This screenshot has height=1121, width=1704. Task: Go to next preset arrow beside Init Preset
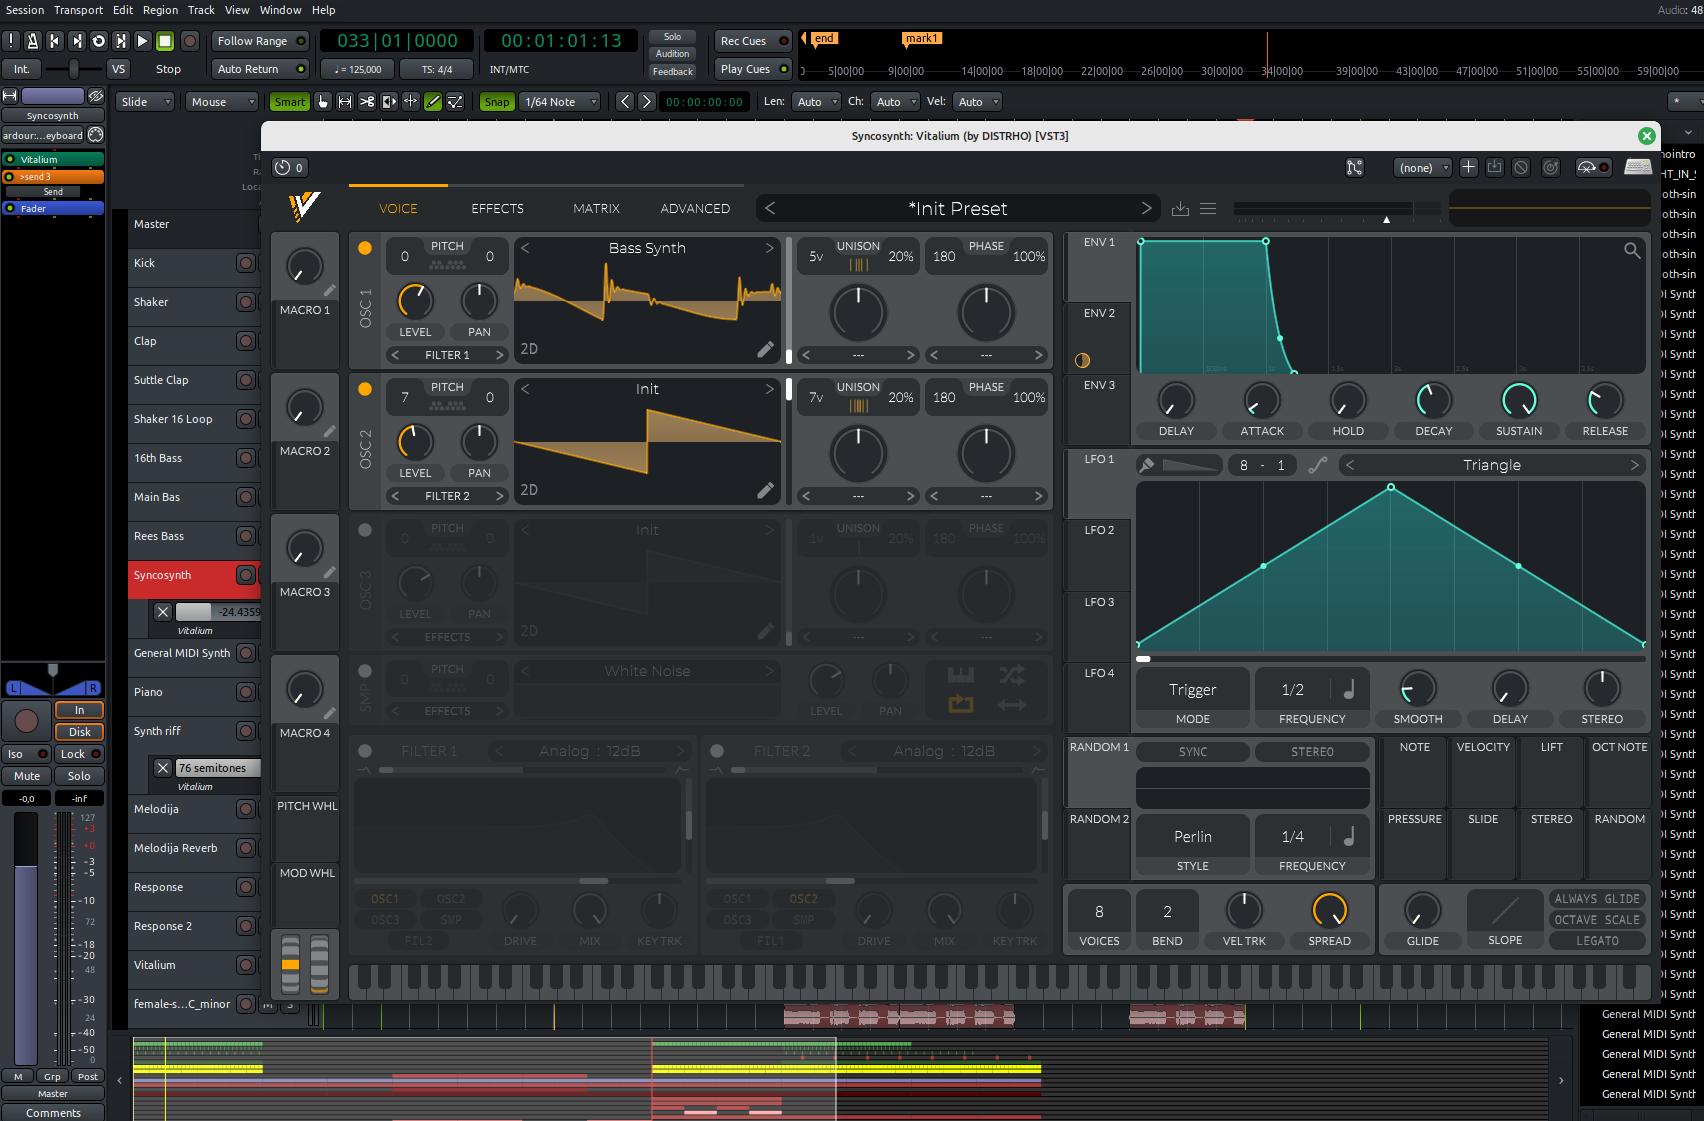coord(1146,208)
